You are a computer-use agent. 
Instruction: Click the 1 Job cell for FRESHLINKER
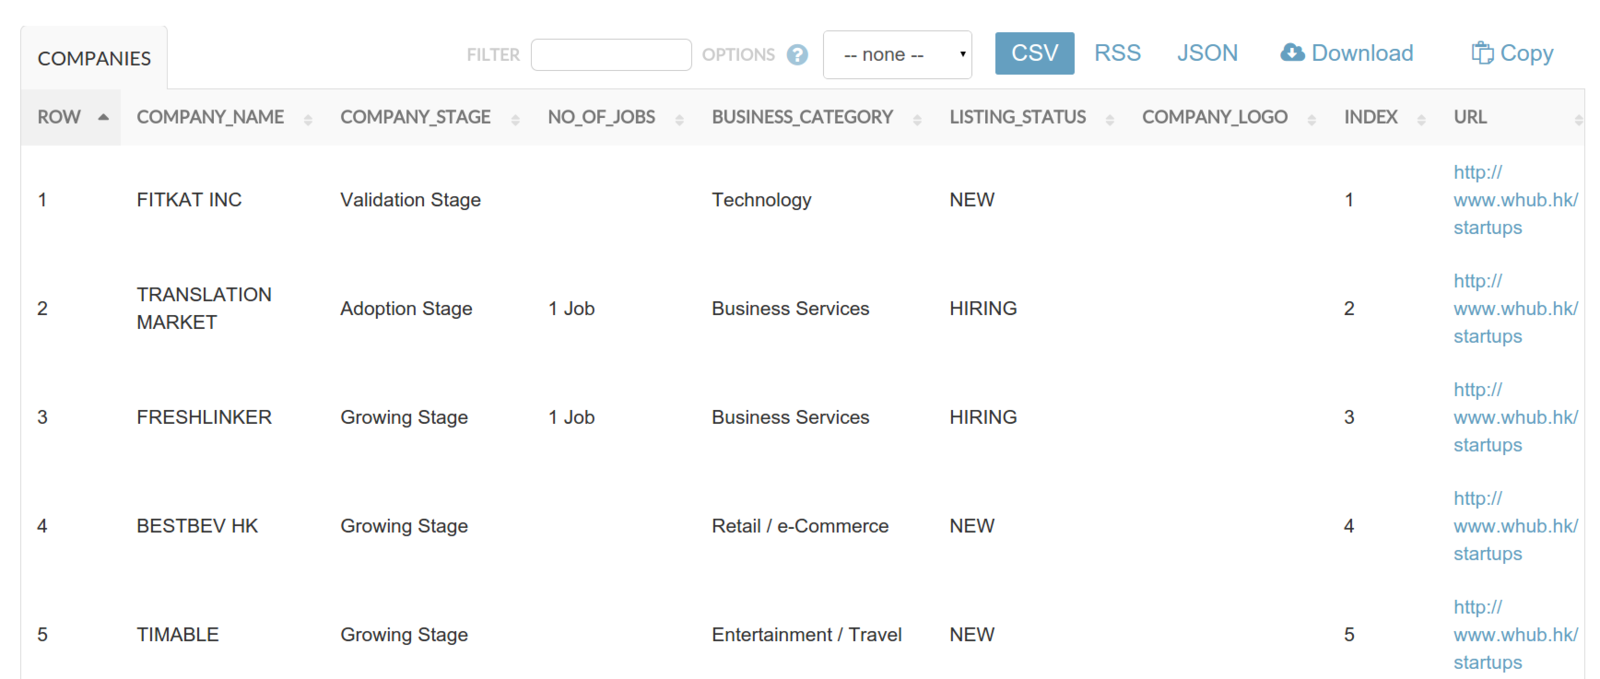(571, 417)
